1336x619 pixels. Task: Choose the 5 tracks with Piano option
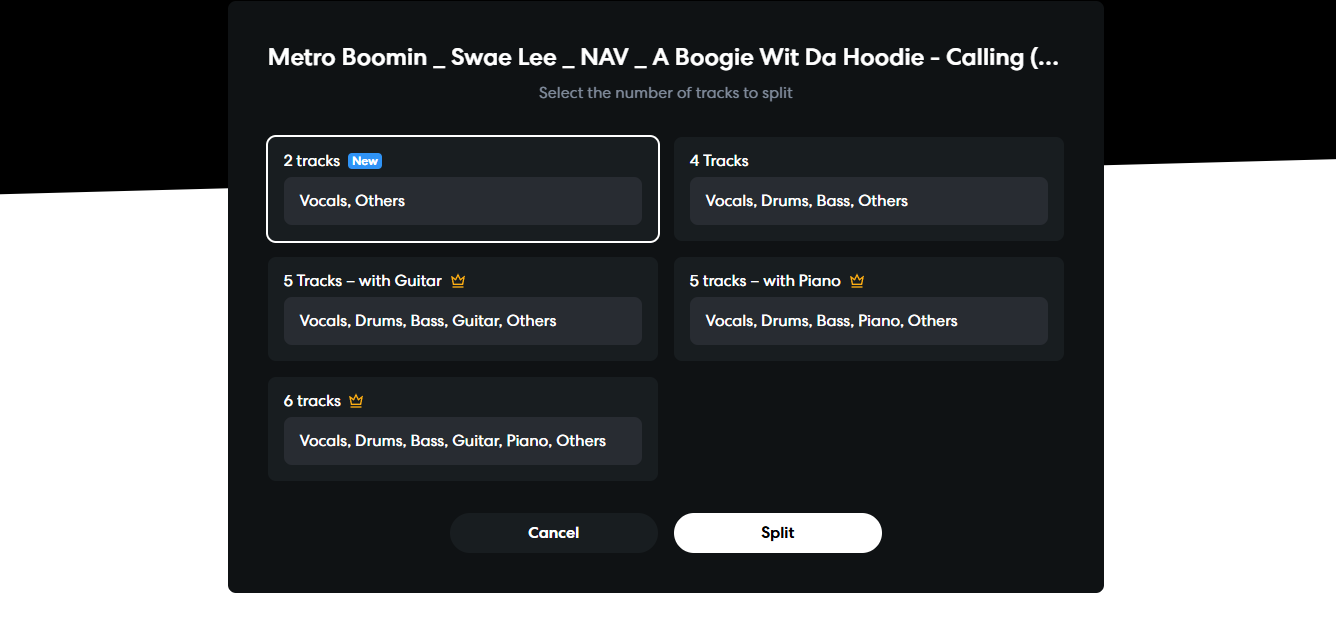869,309
